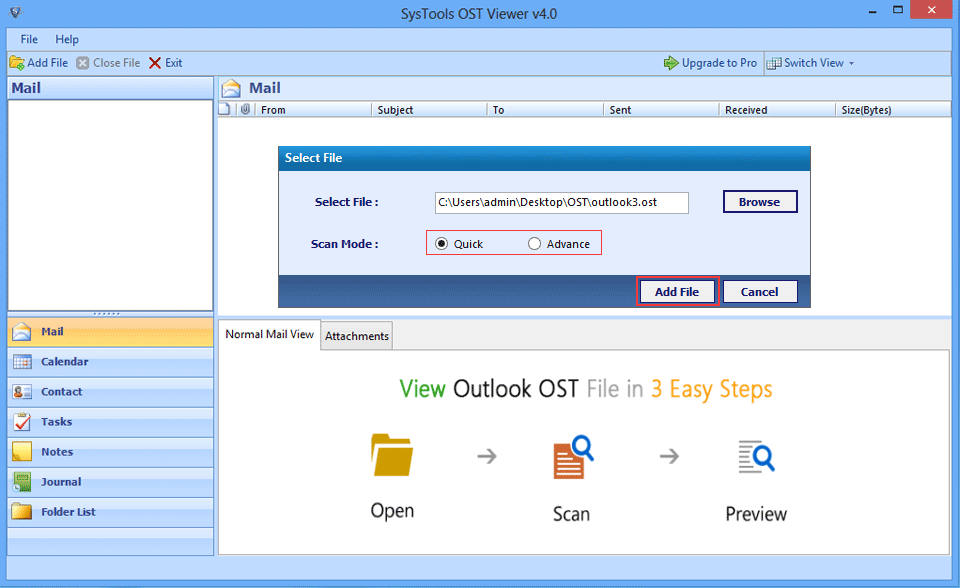
Task: Click the Open folder illustration
Action: (392, 455)
